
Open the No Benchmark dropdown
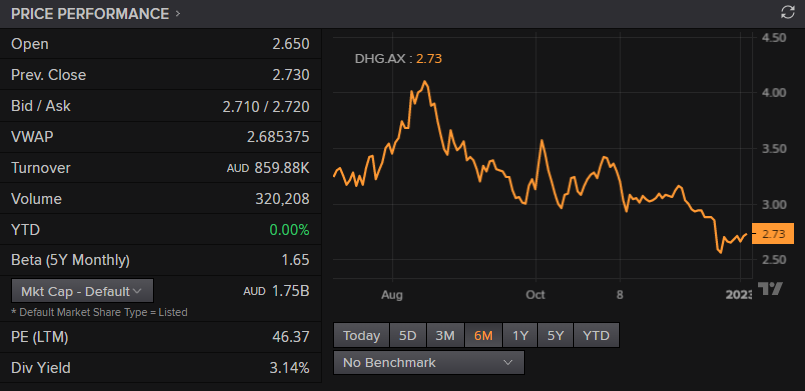click(429, 363)
